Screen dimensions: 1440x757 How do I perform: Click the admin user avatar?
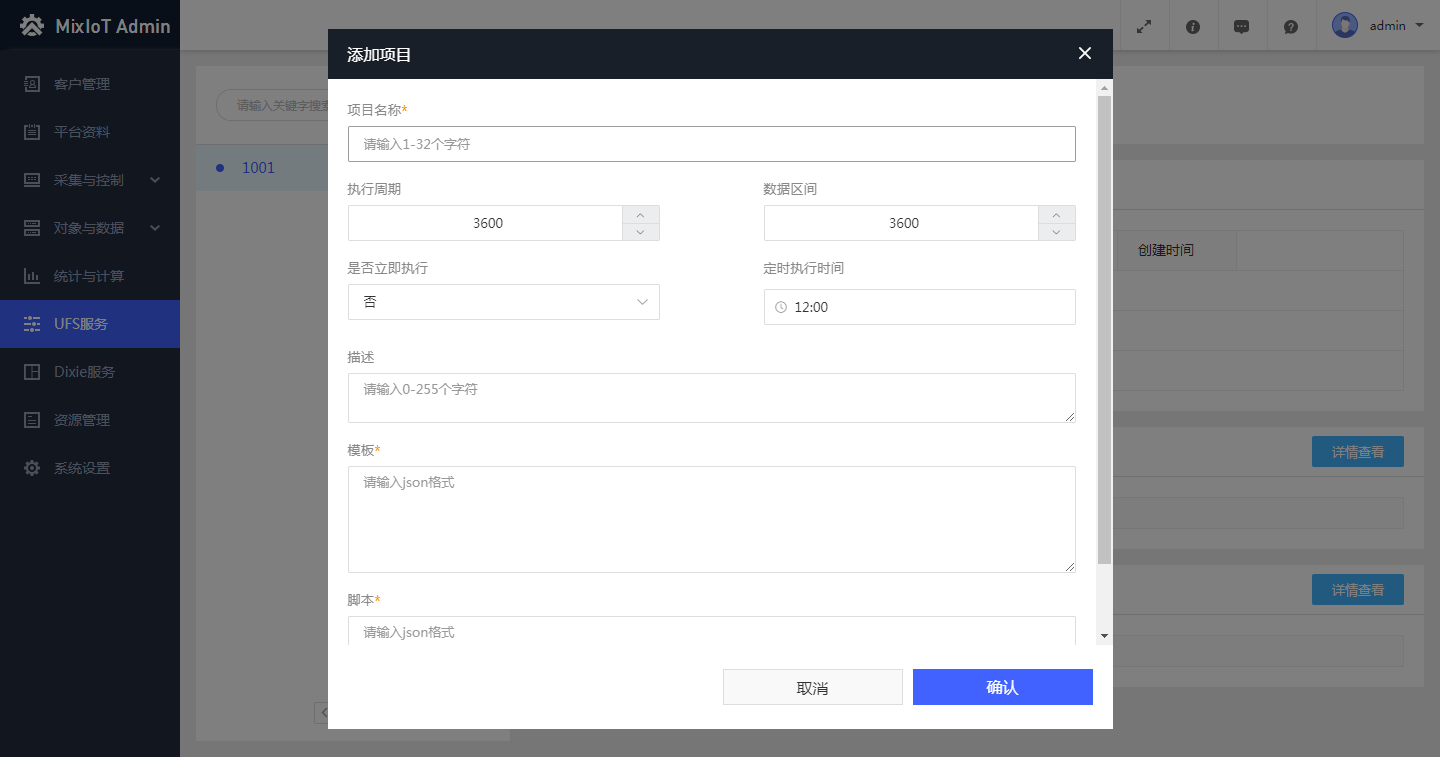pyautogui.click(x=1344, y=26)
